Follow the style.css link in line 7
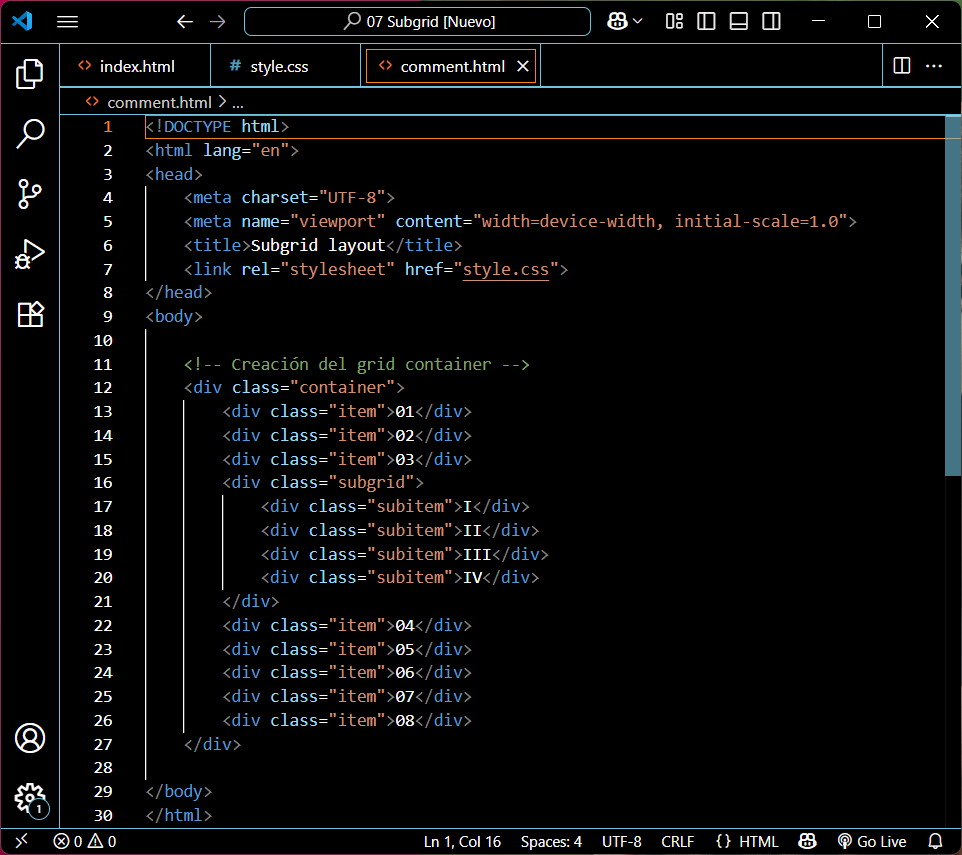The height and width of the screenshot is (855, 962). click(x=506, y=269)
